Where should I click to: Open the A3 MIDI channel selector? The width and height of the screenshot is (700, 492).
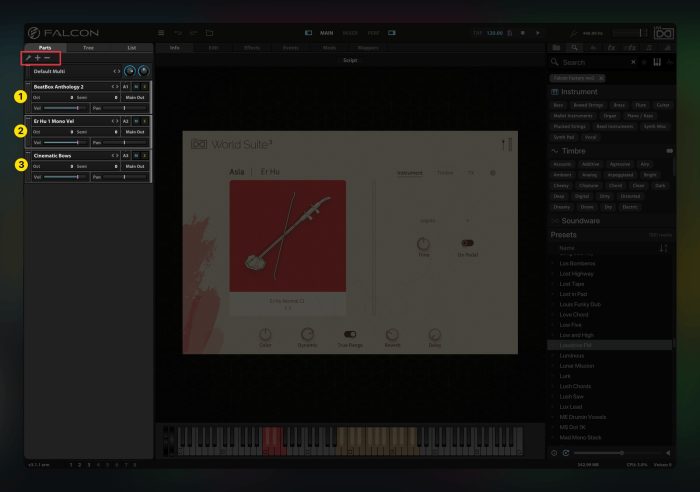click(125, 155)
